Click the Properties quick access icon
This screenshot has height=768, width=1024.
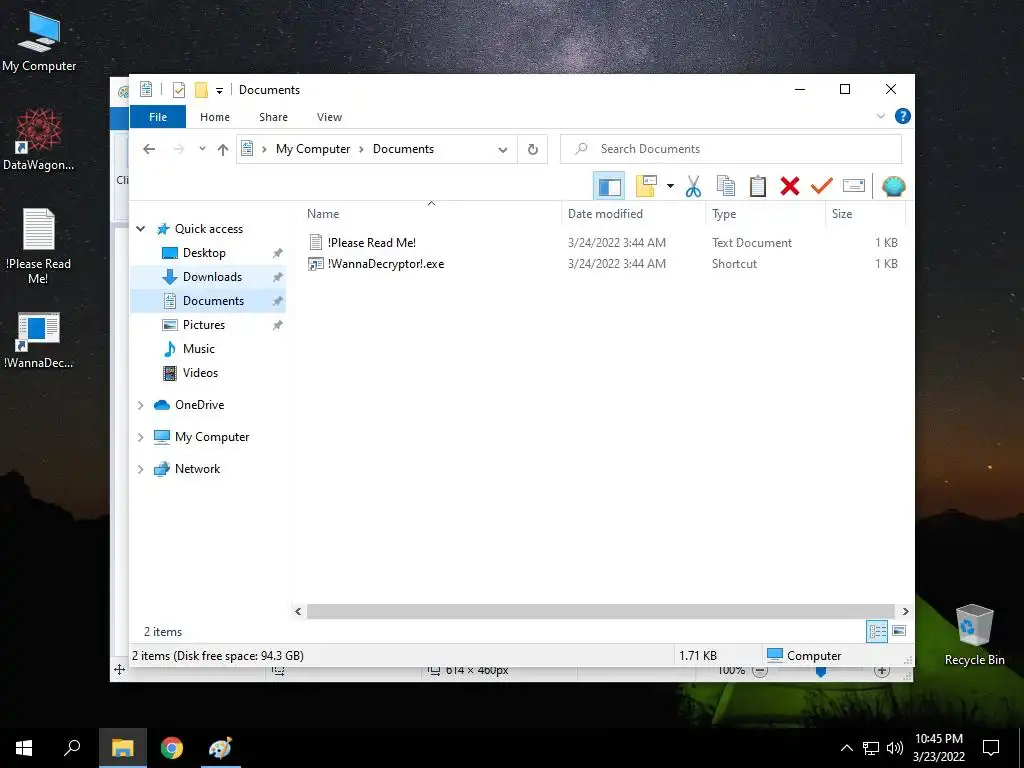point(179,90)
